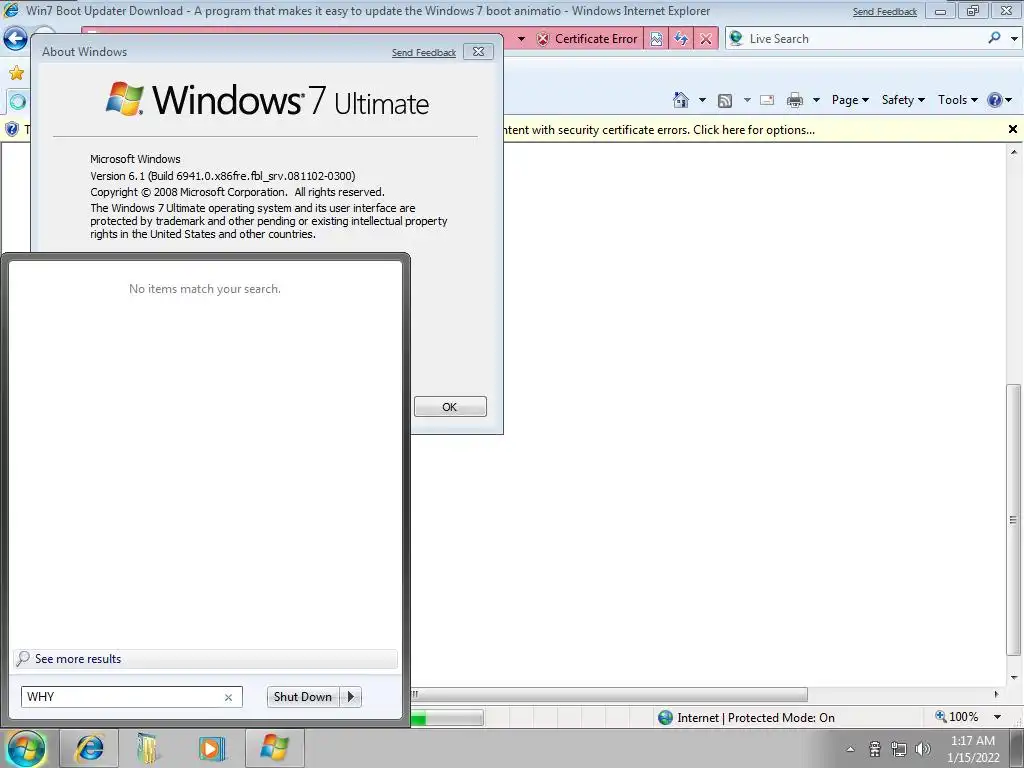This screenshot has width=1024, height=768.
Task: Open the Certificate Error security report
Action: point(586,39)
